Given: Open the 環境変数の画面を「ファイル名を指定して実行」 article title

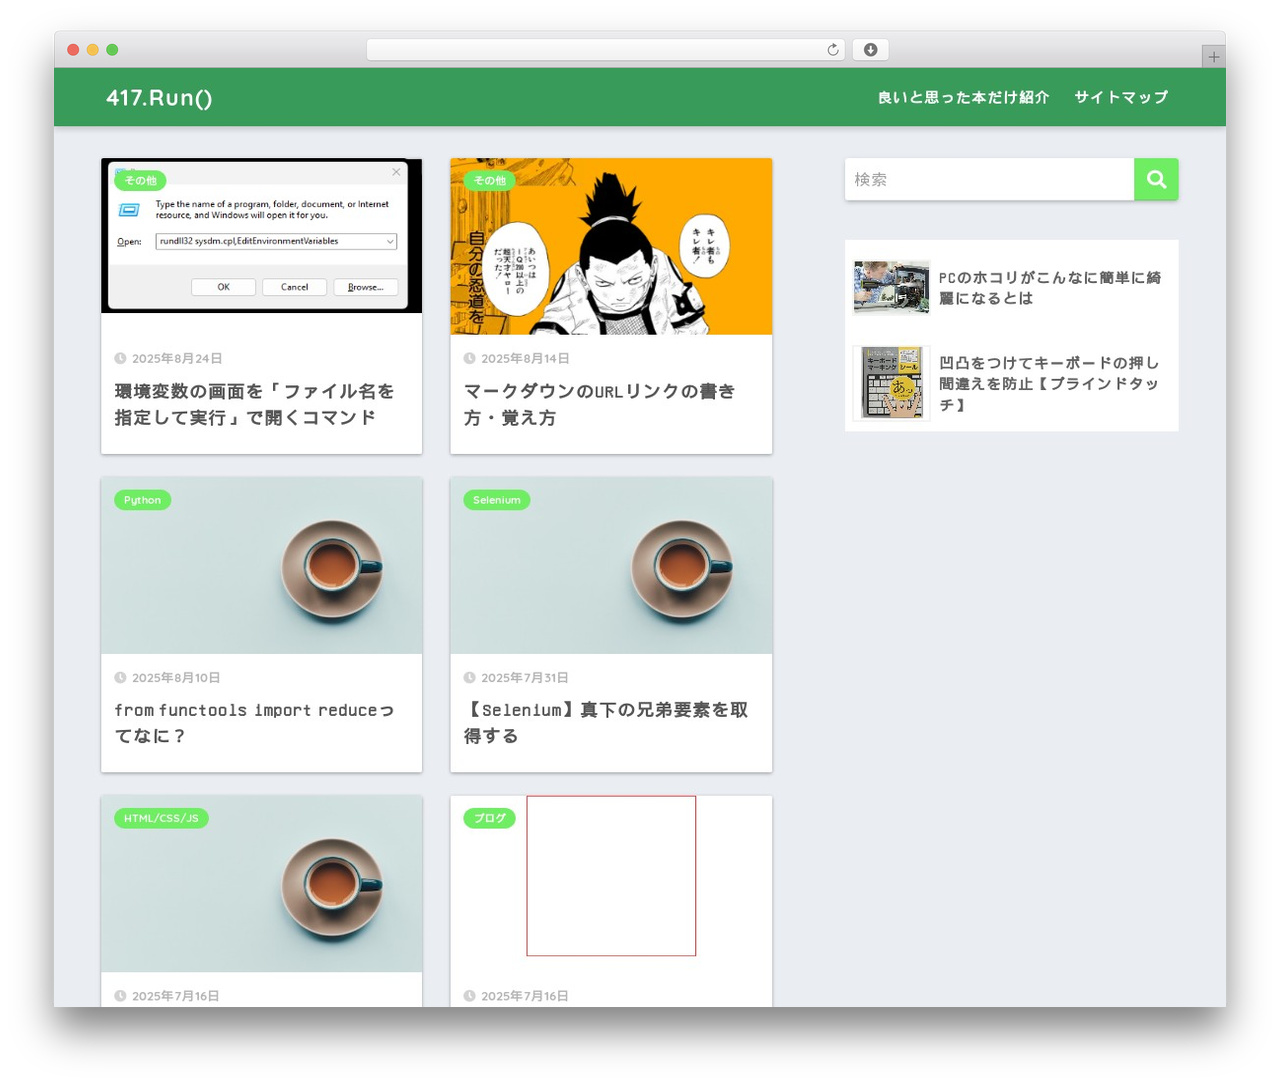Looking at the screenshot, I should point(254,404).
